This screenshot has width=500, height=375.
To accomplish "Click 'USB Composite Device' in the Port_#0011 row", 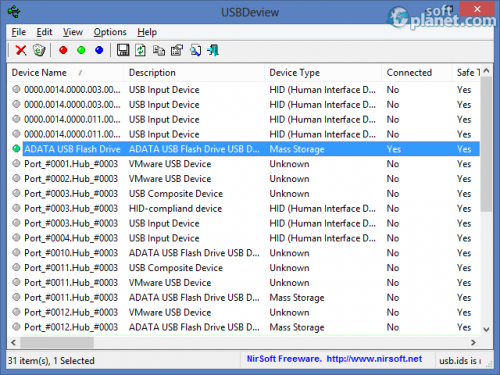I will tap(176, 268).
